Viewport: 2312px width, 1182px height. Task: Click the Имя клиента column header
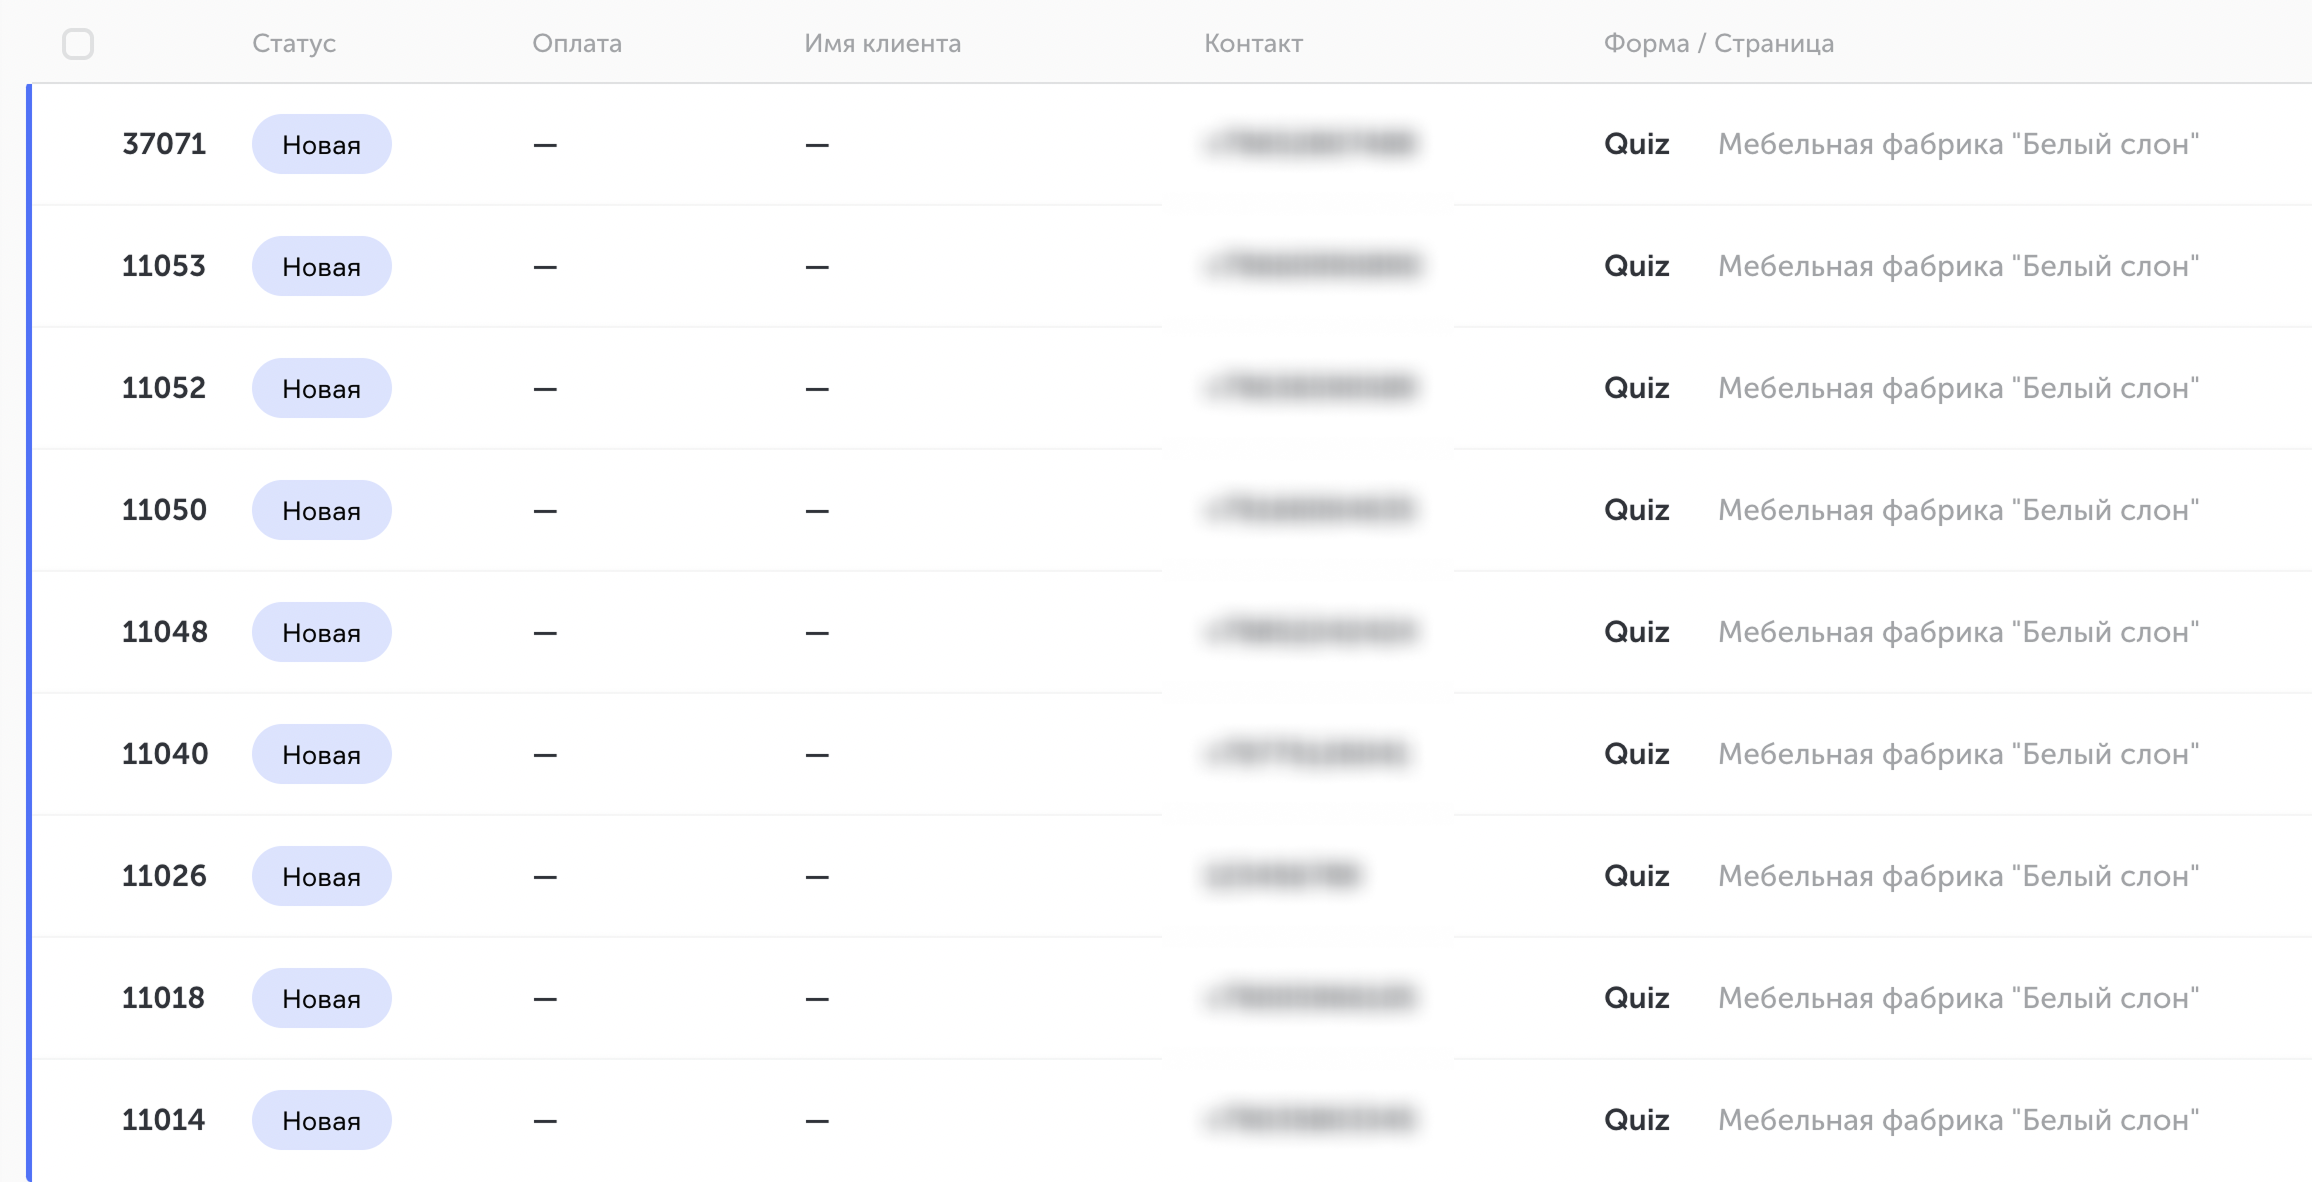pyautogui.click(x=883, y=43)
